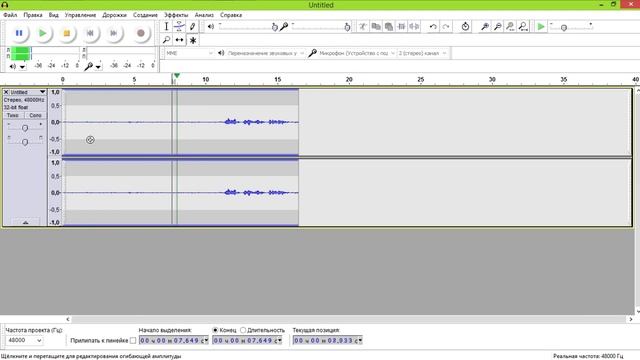Screen dimensions: 640x360
Task: Click the Play-at-speed green arrow
Action: [x=541, y=27]
